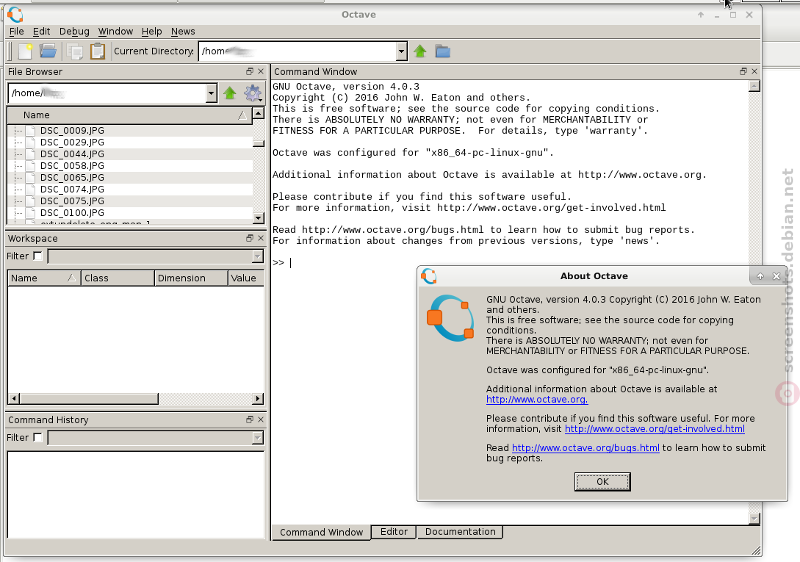Click the Open file folder icon
Viewport: 800px width, 562px height.
coord(48,51)
